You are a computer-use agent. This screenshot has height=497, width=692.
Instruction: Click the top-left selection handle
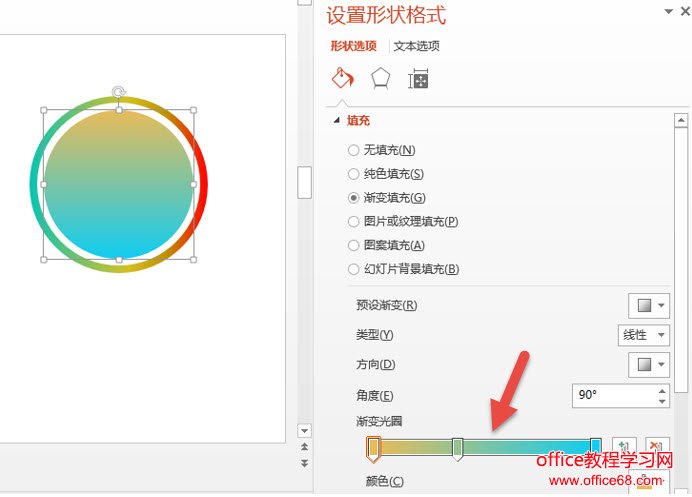point(44,110)
